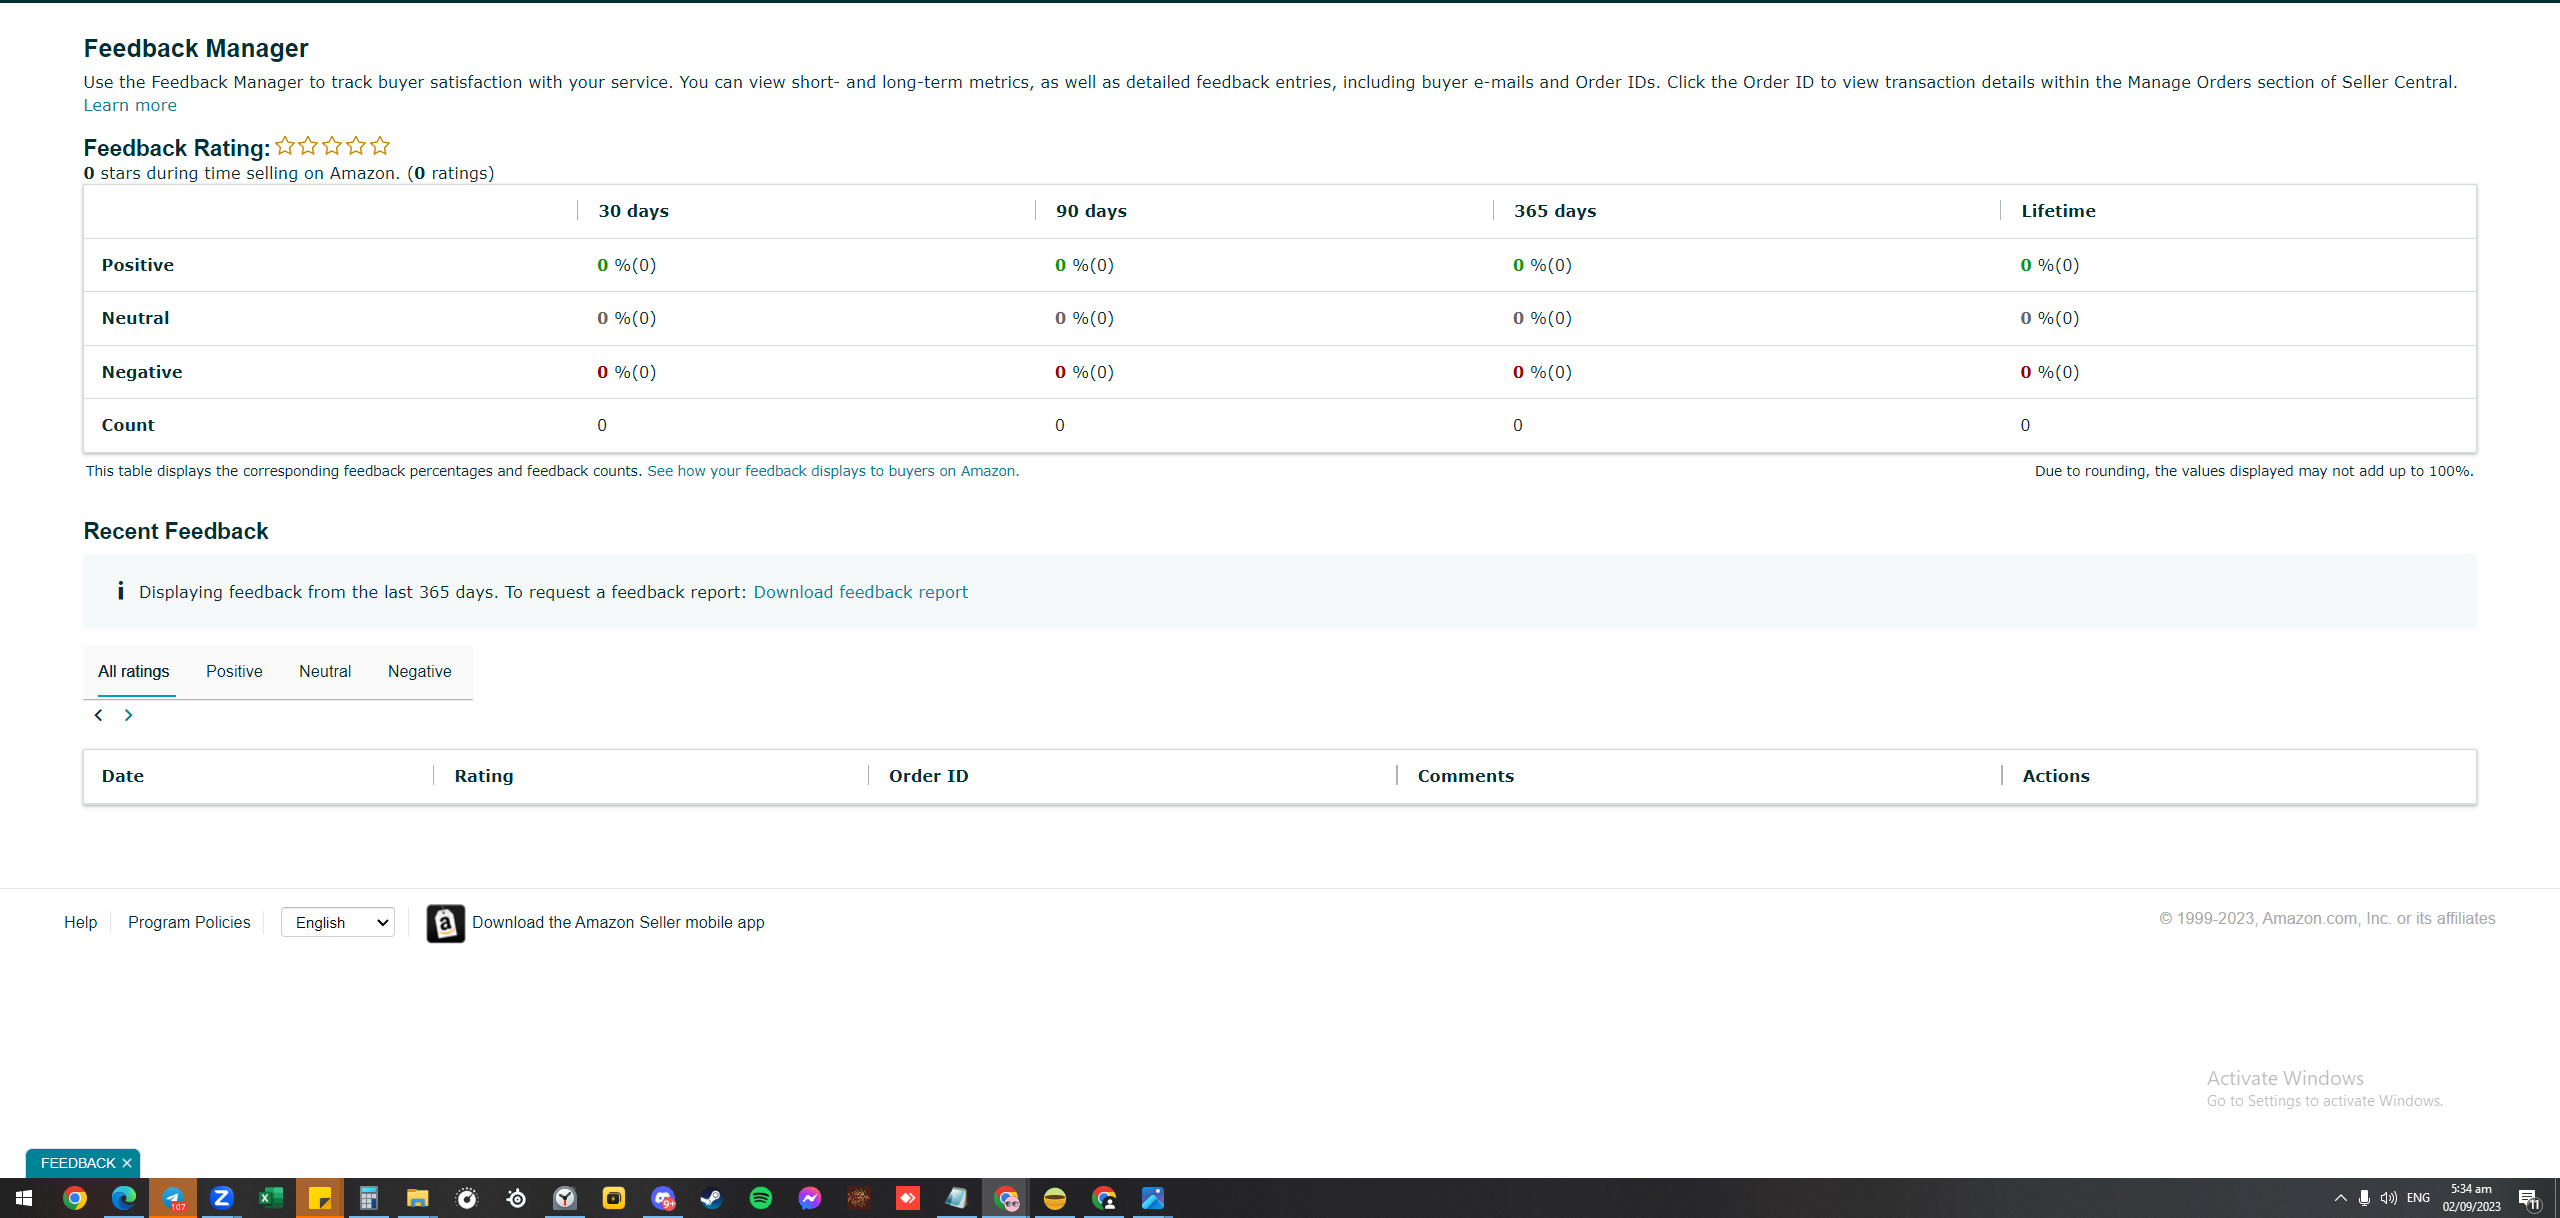This screenshot has width=2560, height=1218.
Task: Open the Windows Start menu
Action: [24, 1198]
